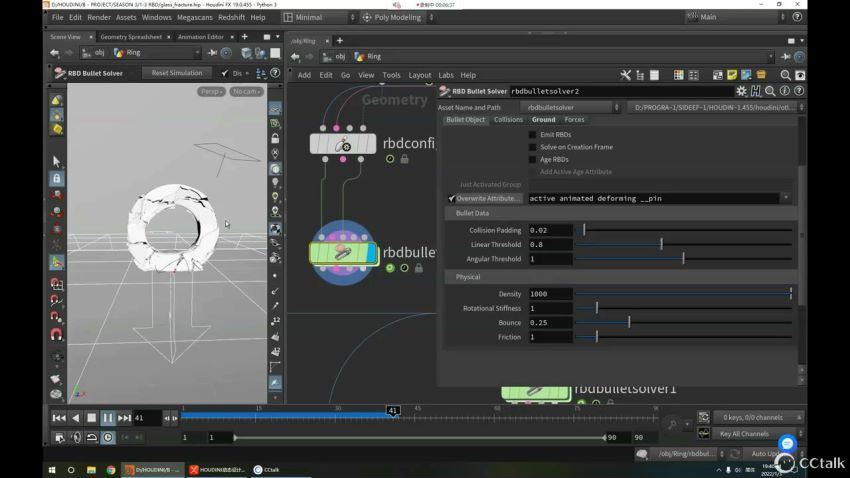Open the Persp viewport menu
The image size is (850, 478).
(211, 92)
